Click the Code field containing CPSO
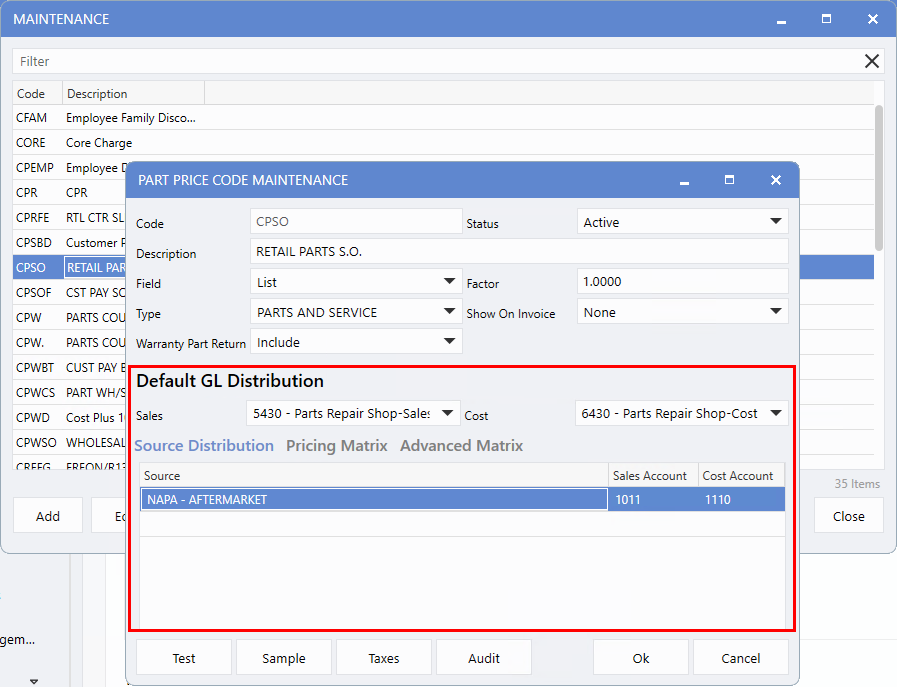 click(x=356, y=221)
